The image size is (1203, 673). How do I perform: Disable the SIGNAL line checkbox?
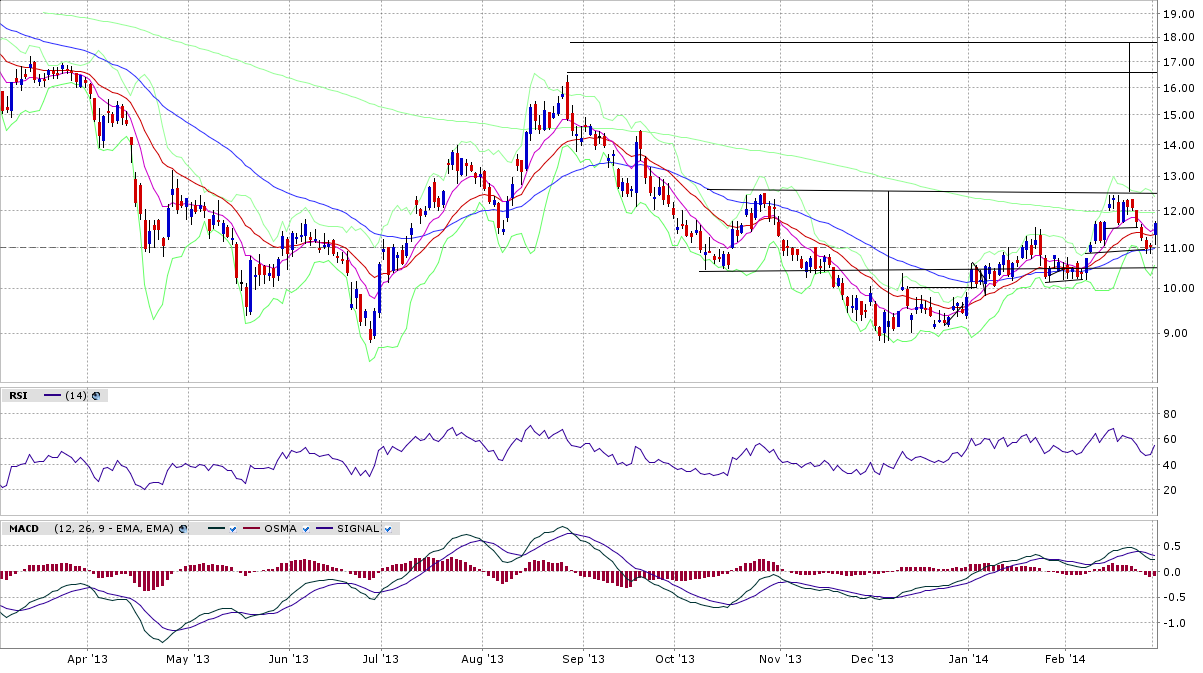(388, 528)
